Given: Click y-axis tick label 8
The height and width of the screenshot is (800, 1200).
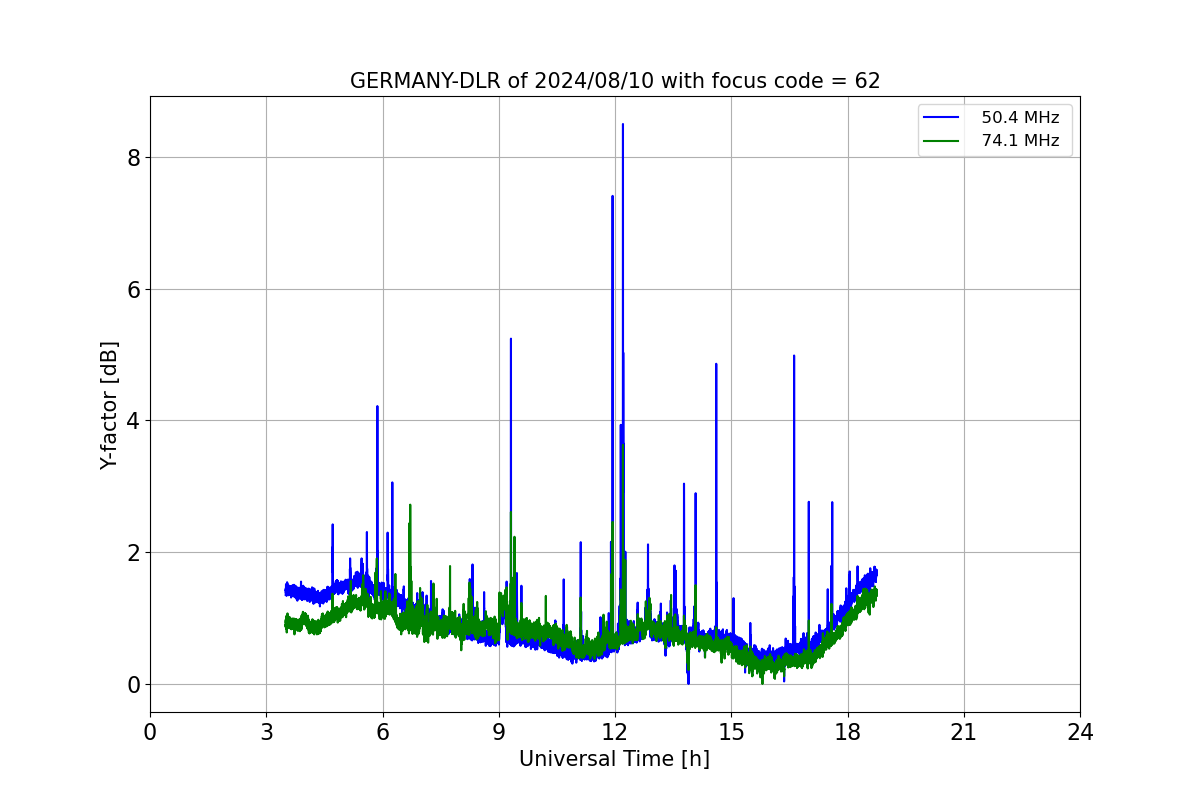Looking at the screenshot, I should click(134, 158).
